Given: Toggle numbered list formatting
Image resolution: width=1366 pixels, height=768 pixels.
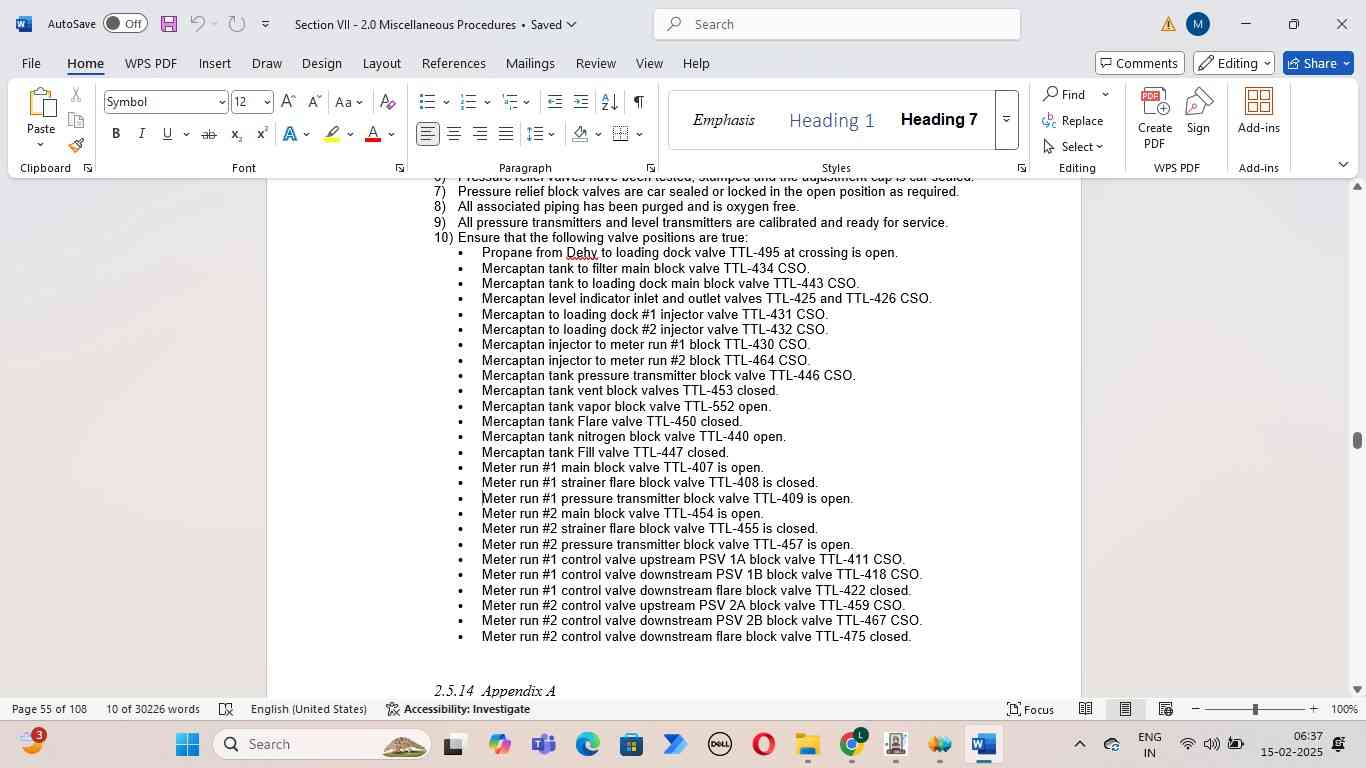Looking at the screenshot, I should 468,102.
